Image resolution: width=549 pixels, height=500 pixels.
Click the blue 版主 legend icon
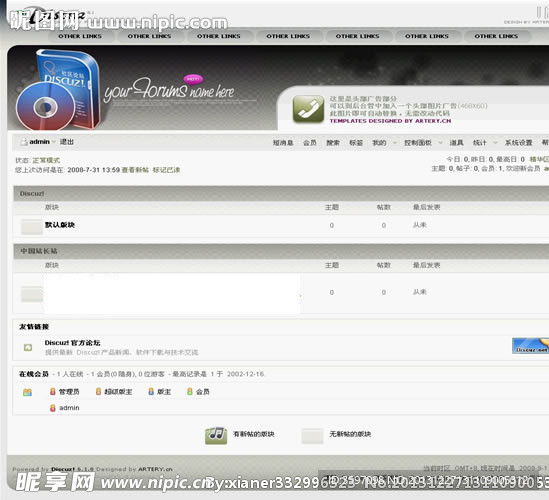[x=151, y=391]
